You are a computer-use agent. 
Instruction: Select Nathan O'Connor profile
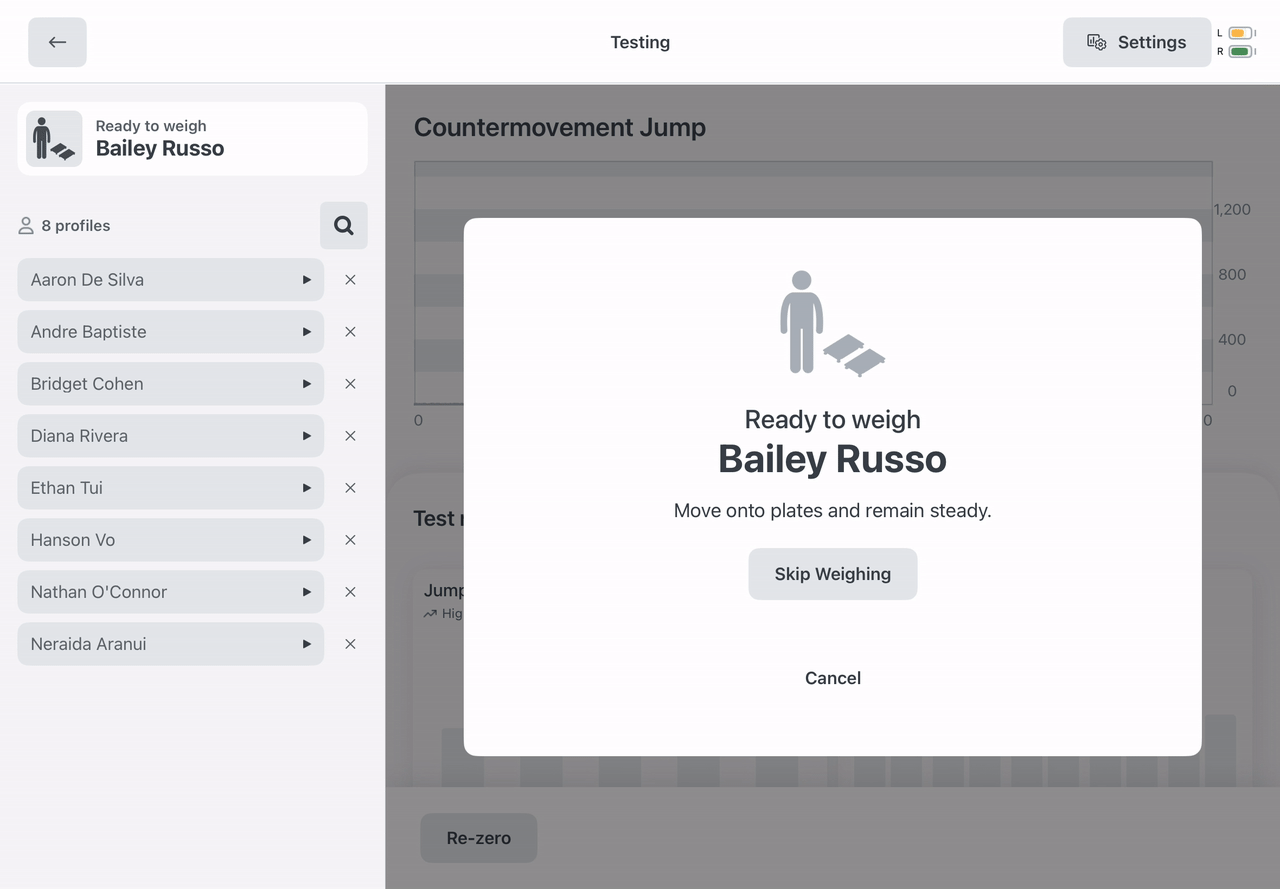[171, 592]
